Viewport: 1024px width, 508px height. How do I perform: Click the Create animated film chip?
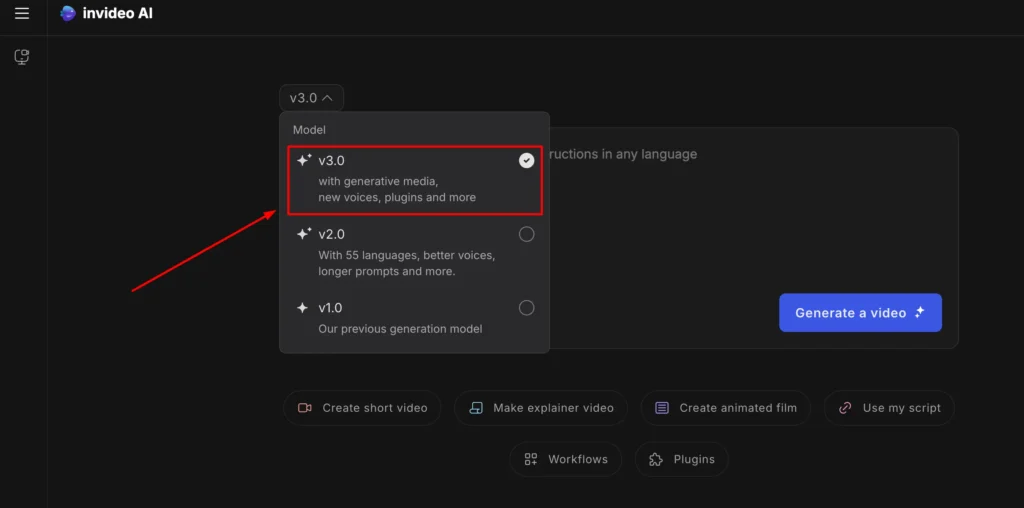(x=726, y=408)
